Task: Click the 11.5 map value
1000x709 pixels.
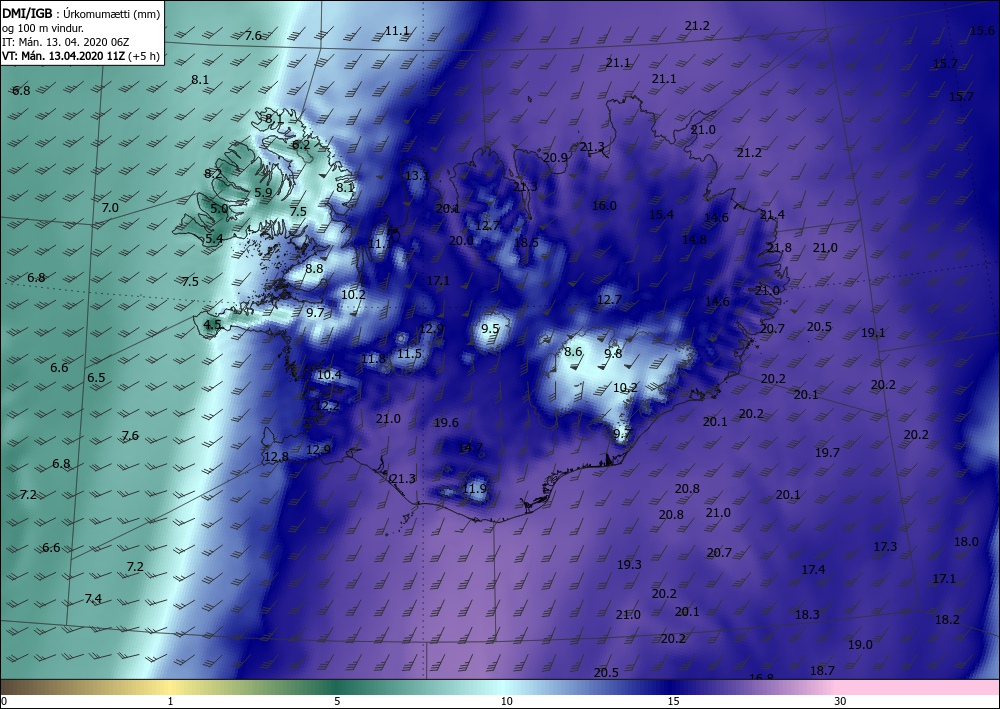Action: coord(409,353)
